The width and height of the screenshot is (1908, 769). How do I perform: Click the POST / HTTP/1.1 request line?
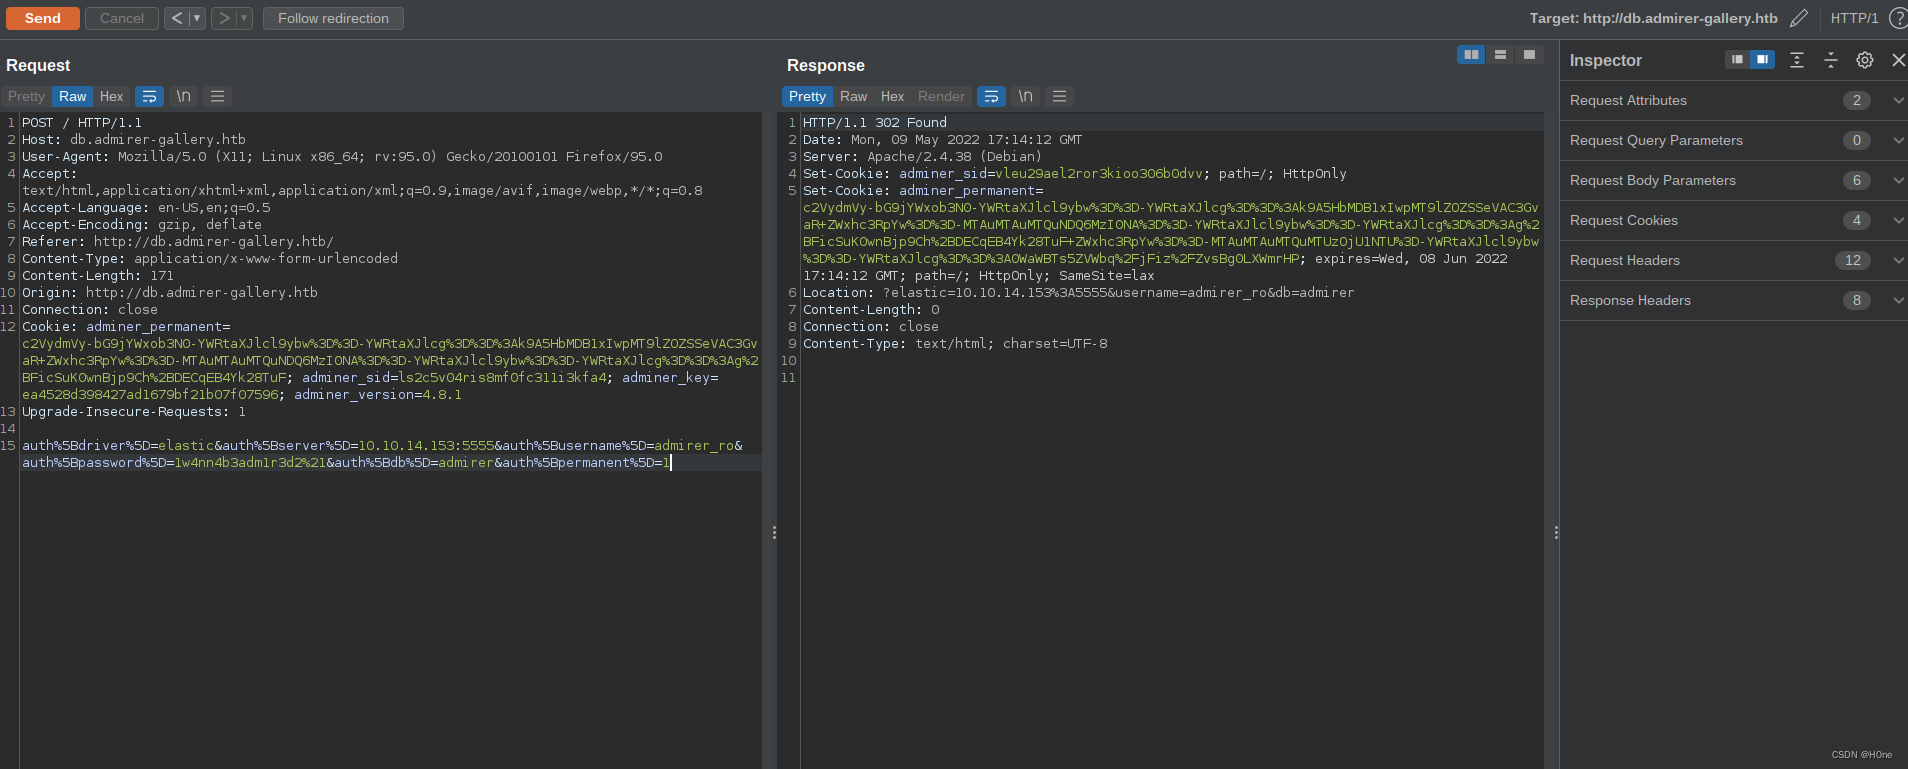(x=82, y=122)
